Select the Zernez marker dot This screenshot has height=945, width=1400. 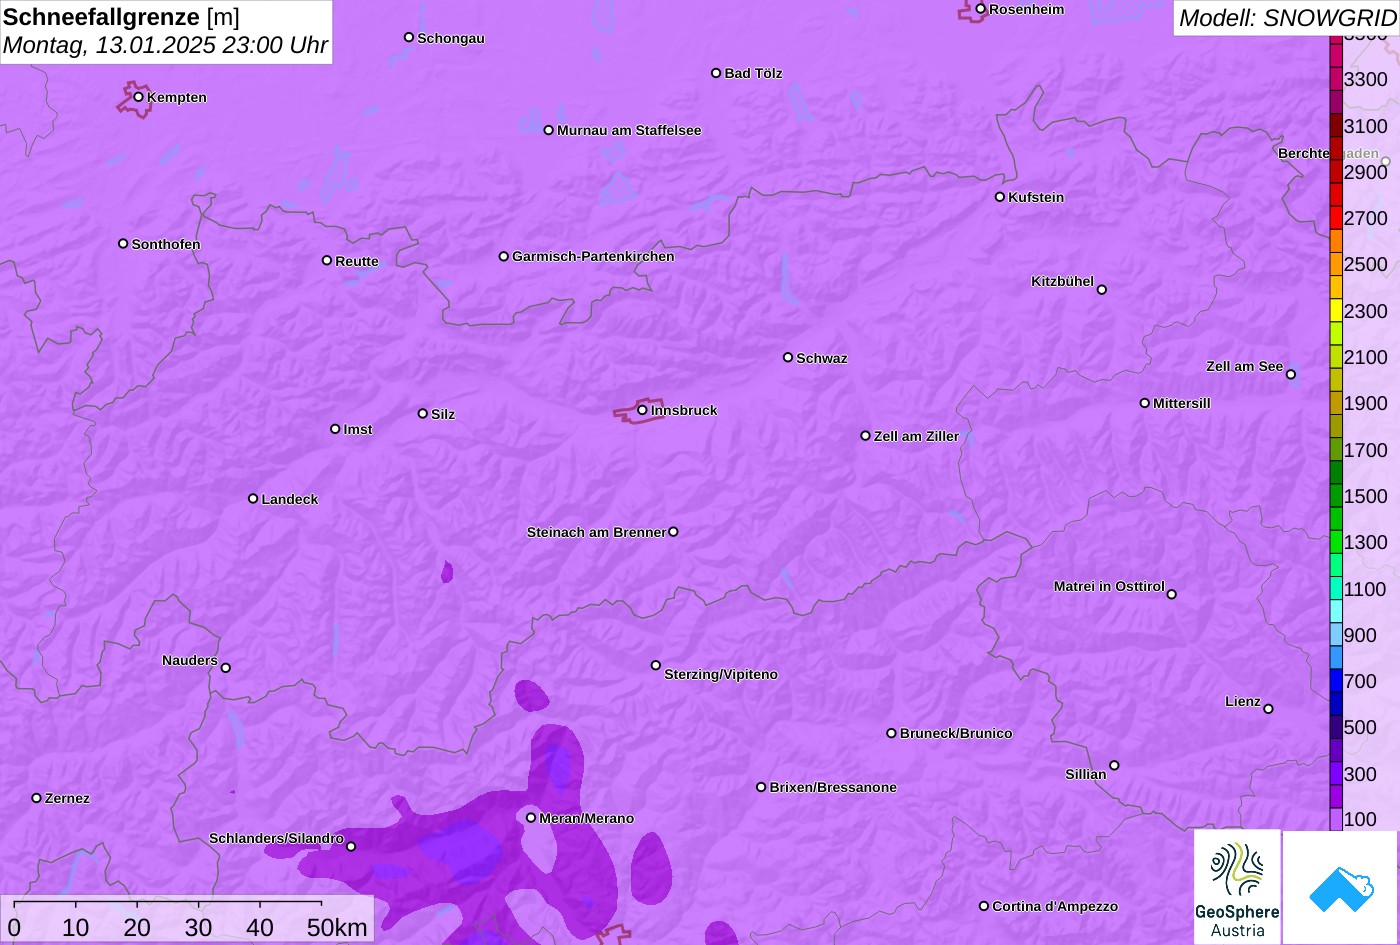[37, 798]
